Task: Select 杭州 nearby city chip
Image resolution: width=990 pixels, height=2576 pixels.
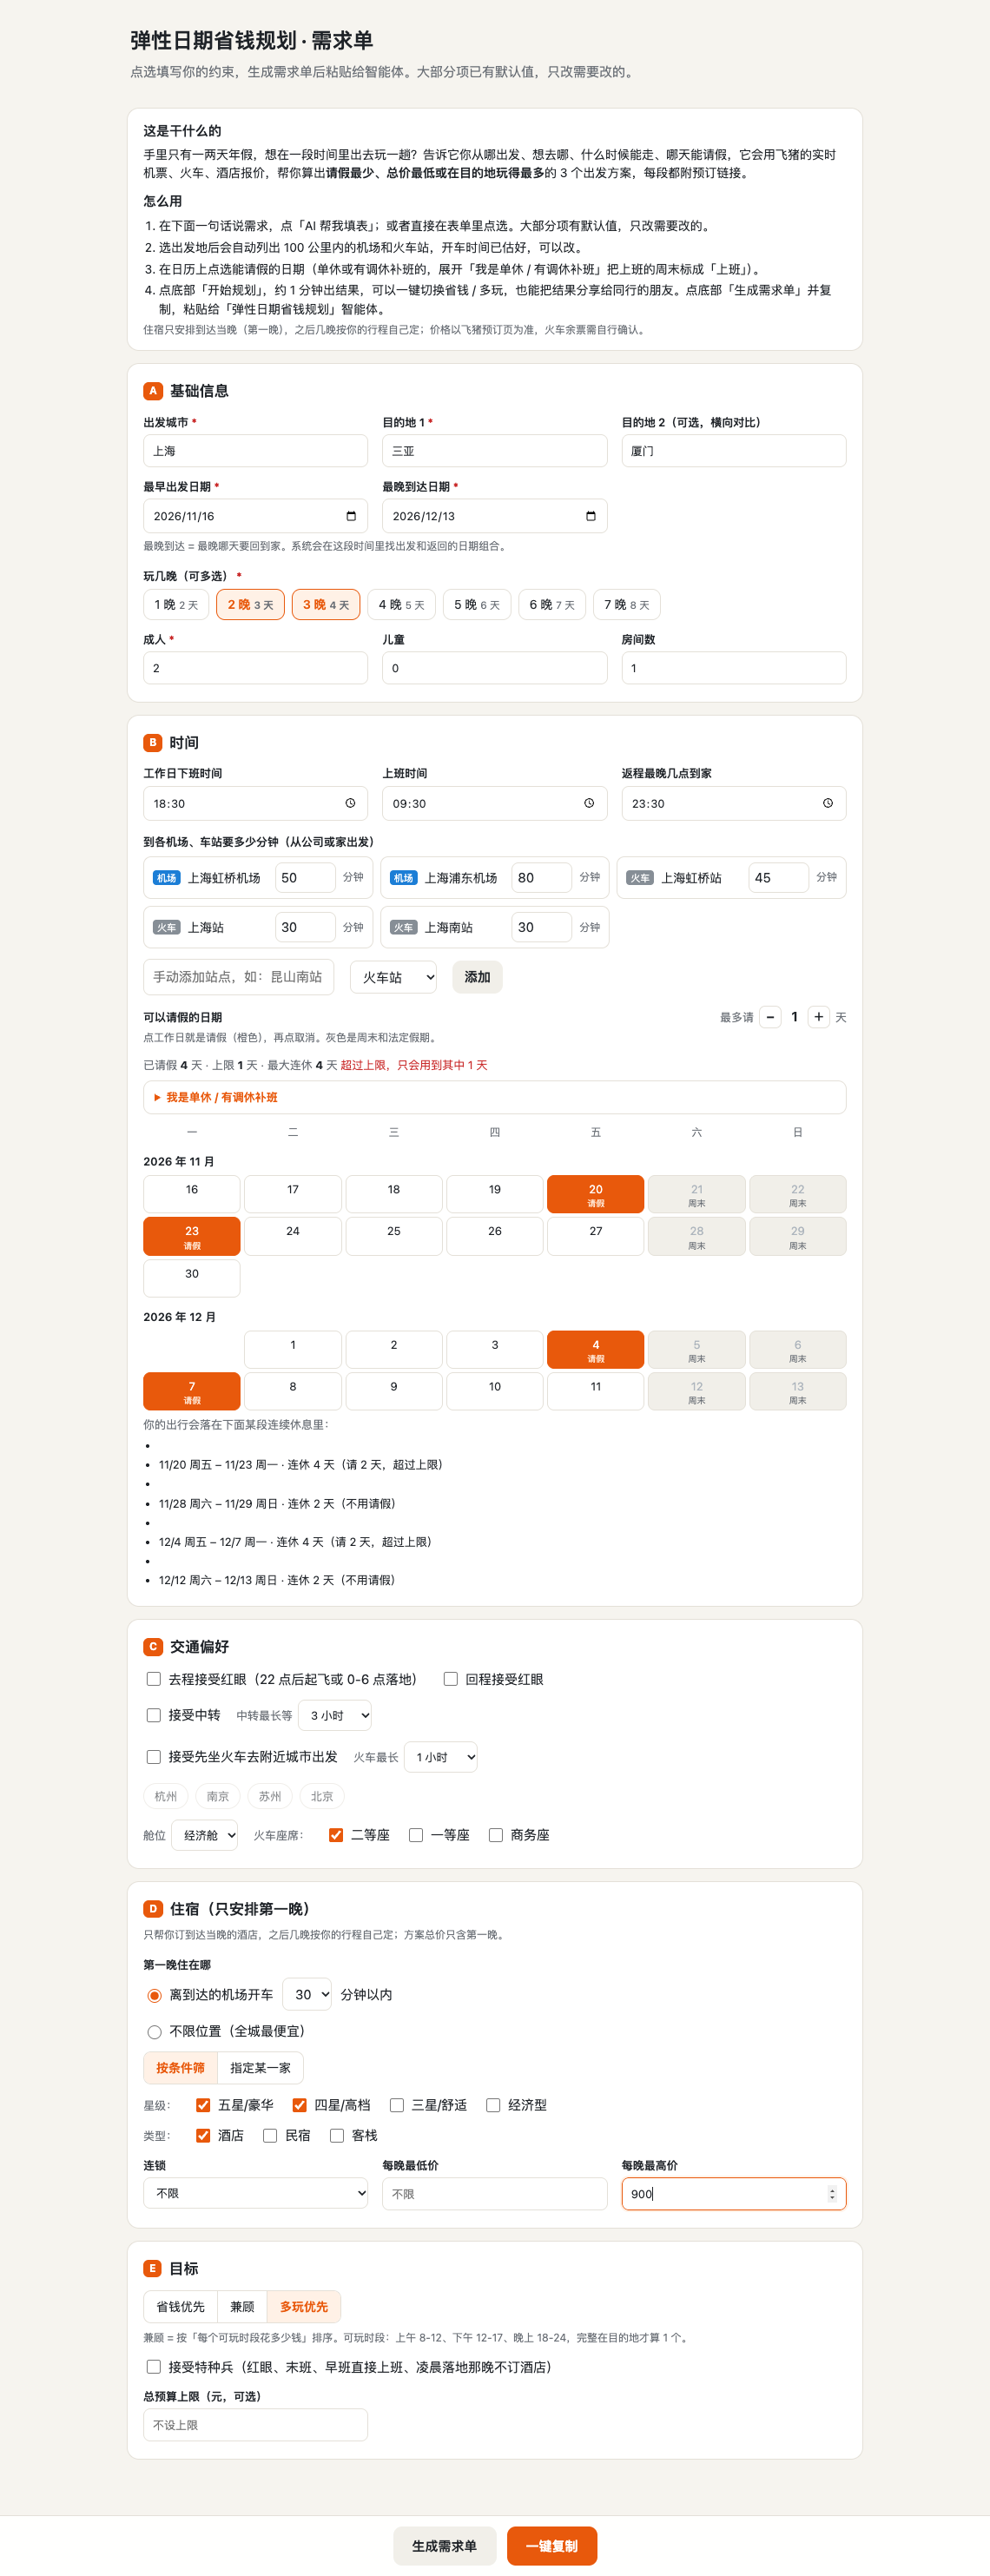Action: (166, 1797)
